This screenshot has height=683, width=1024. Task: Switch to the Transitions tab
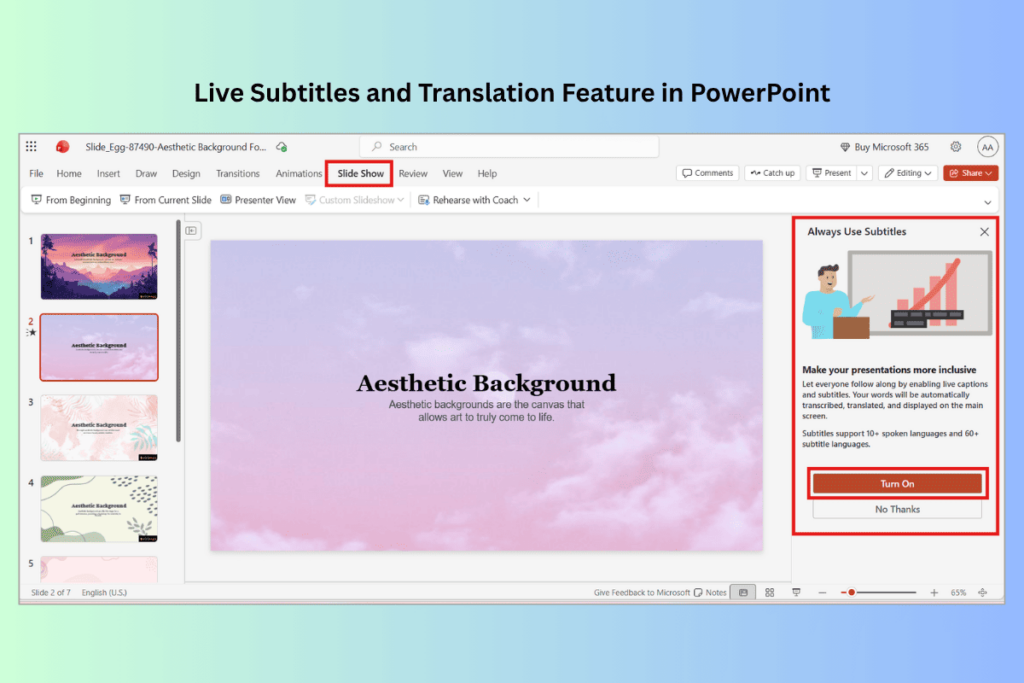[238, 173]
